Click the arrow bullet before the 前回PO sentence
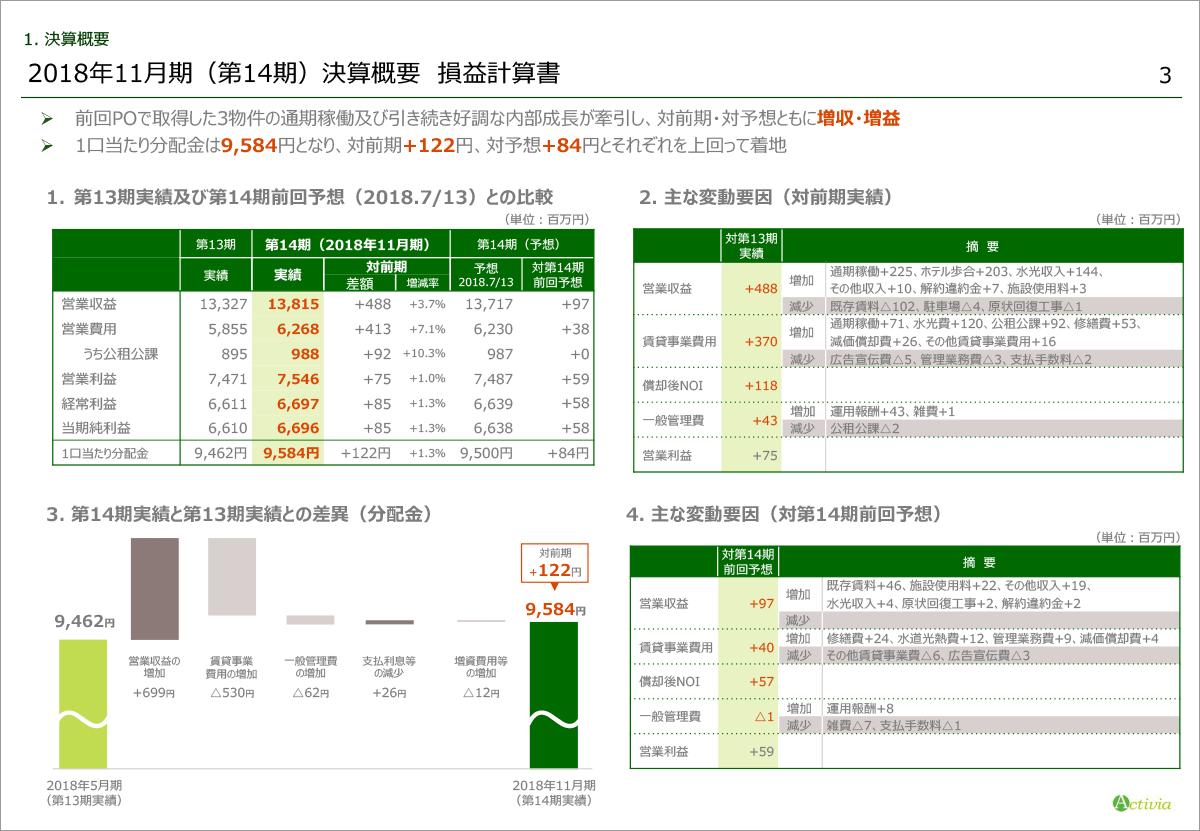1200x831 pixels. pyautogui.click(x=46, y=119)
